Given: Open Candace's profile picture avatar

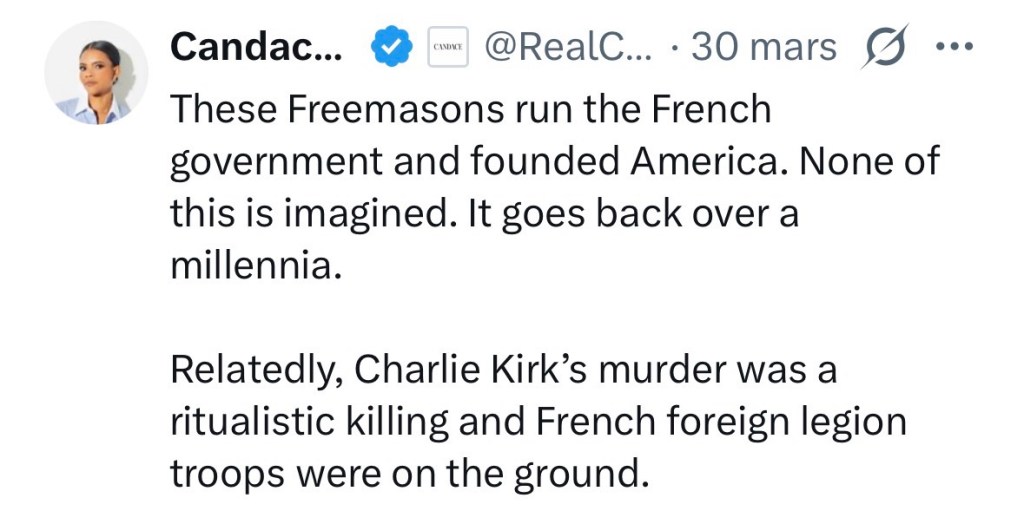Looking at the screenshot, I should (97, 73).
